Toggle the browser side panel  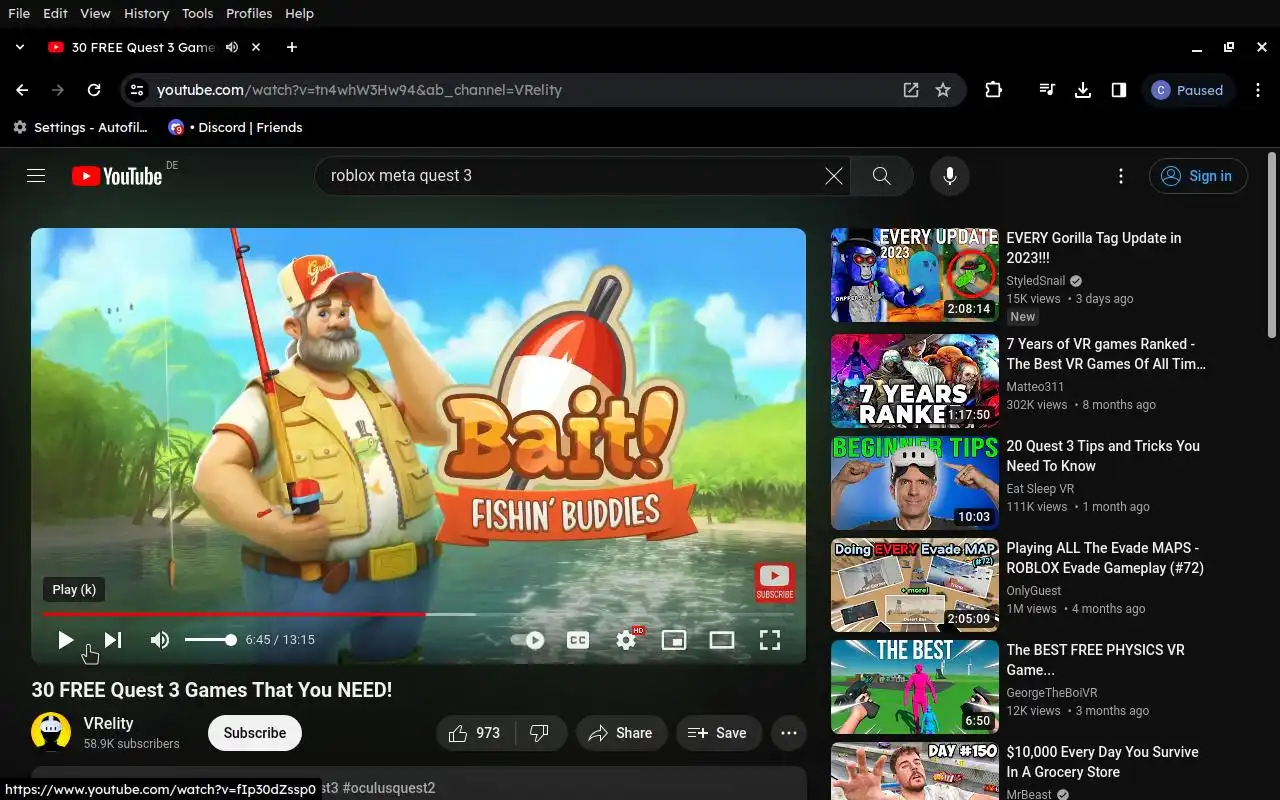click(x=1119, y=90)
